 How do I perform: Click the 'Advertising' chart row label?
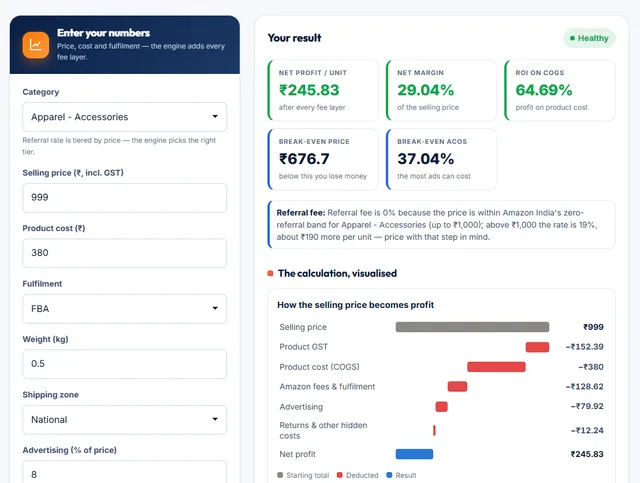(x=301, y=407)
